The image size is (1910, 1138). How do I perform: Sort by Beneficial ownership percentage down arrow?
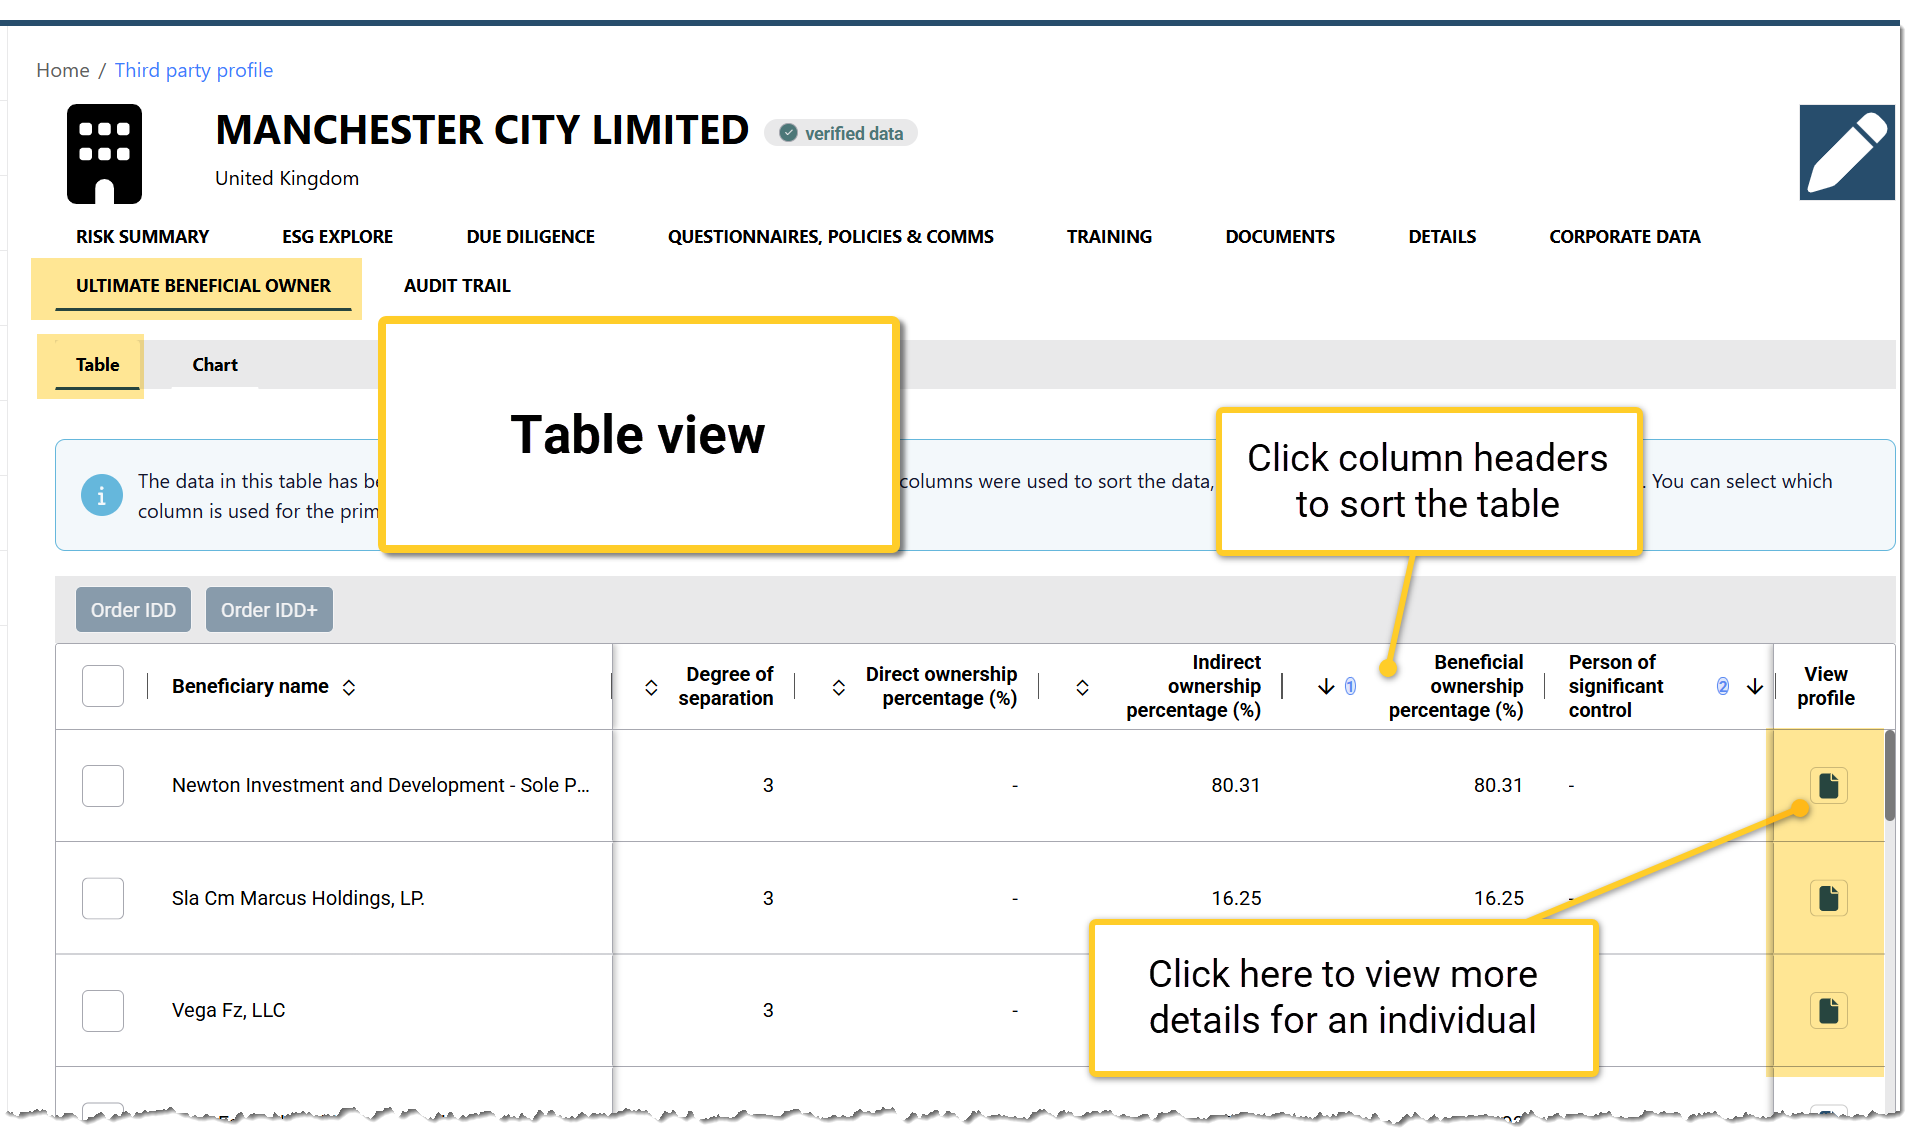(x=1326, y=687)
